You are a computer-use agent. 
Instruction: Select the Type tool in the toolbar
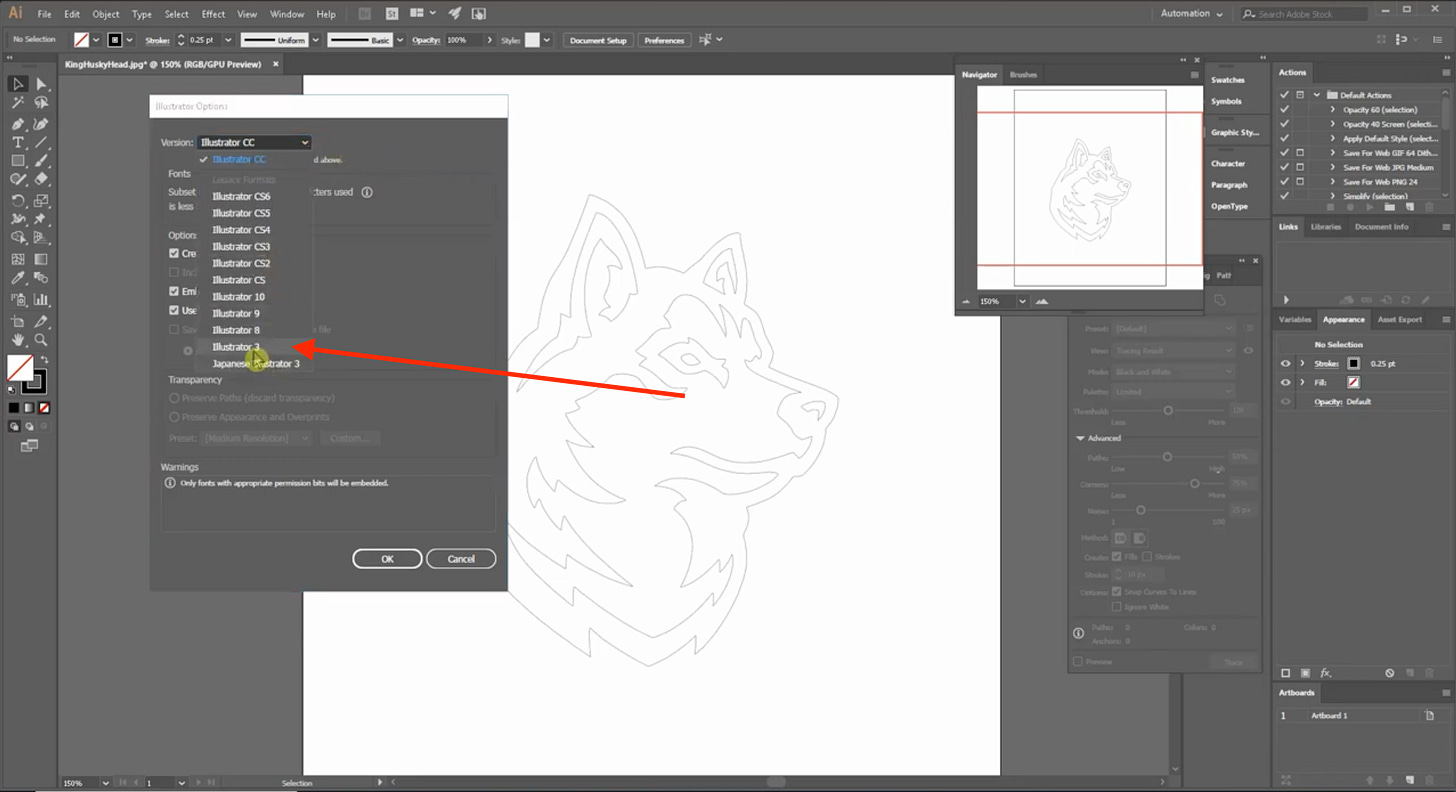point(18,142)
